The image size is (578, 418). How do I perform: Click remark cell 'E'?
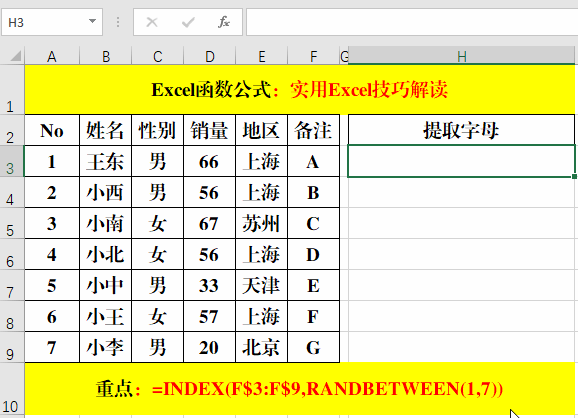coord(313,285)
